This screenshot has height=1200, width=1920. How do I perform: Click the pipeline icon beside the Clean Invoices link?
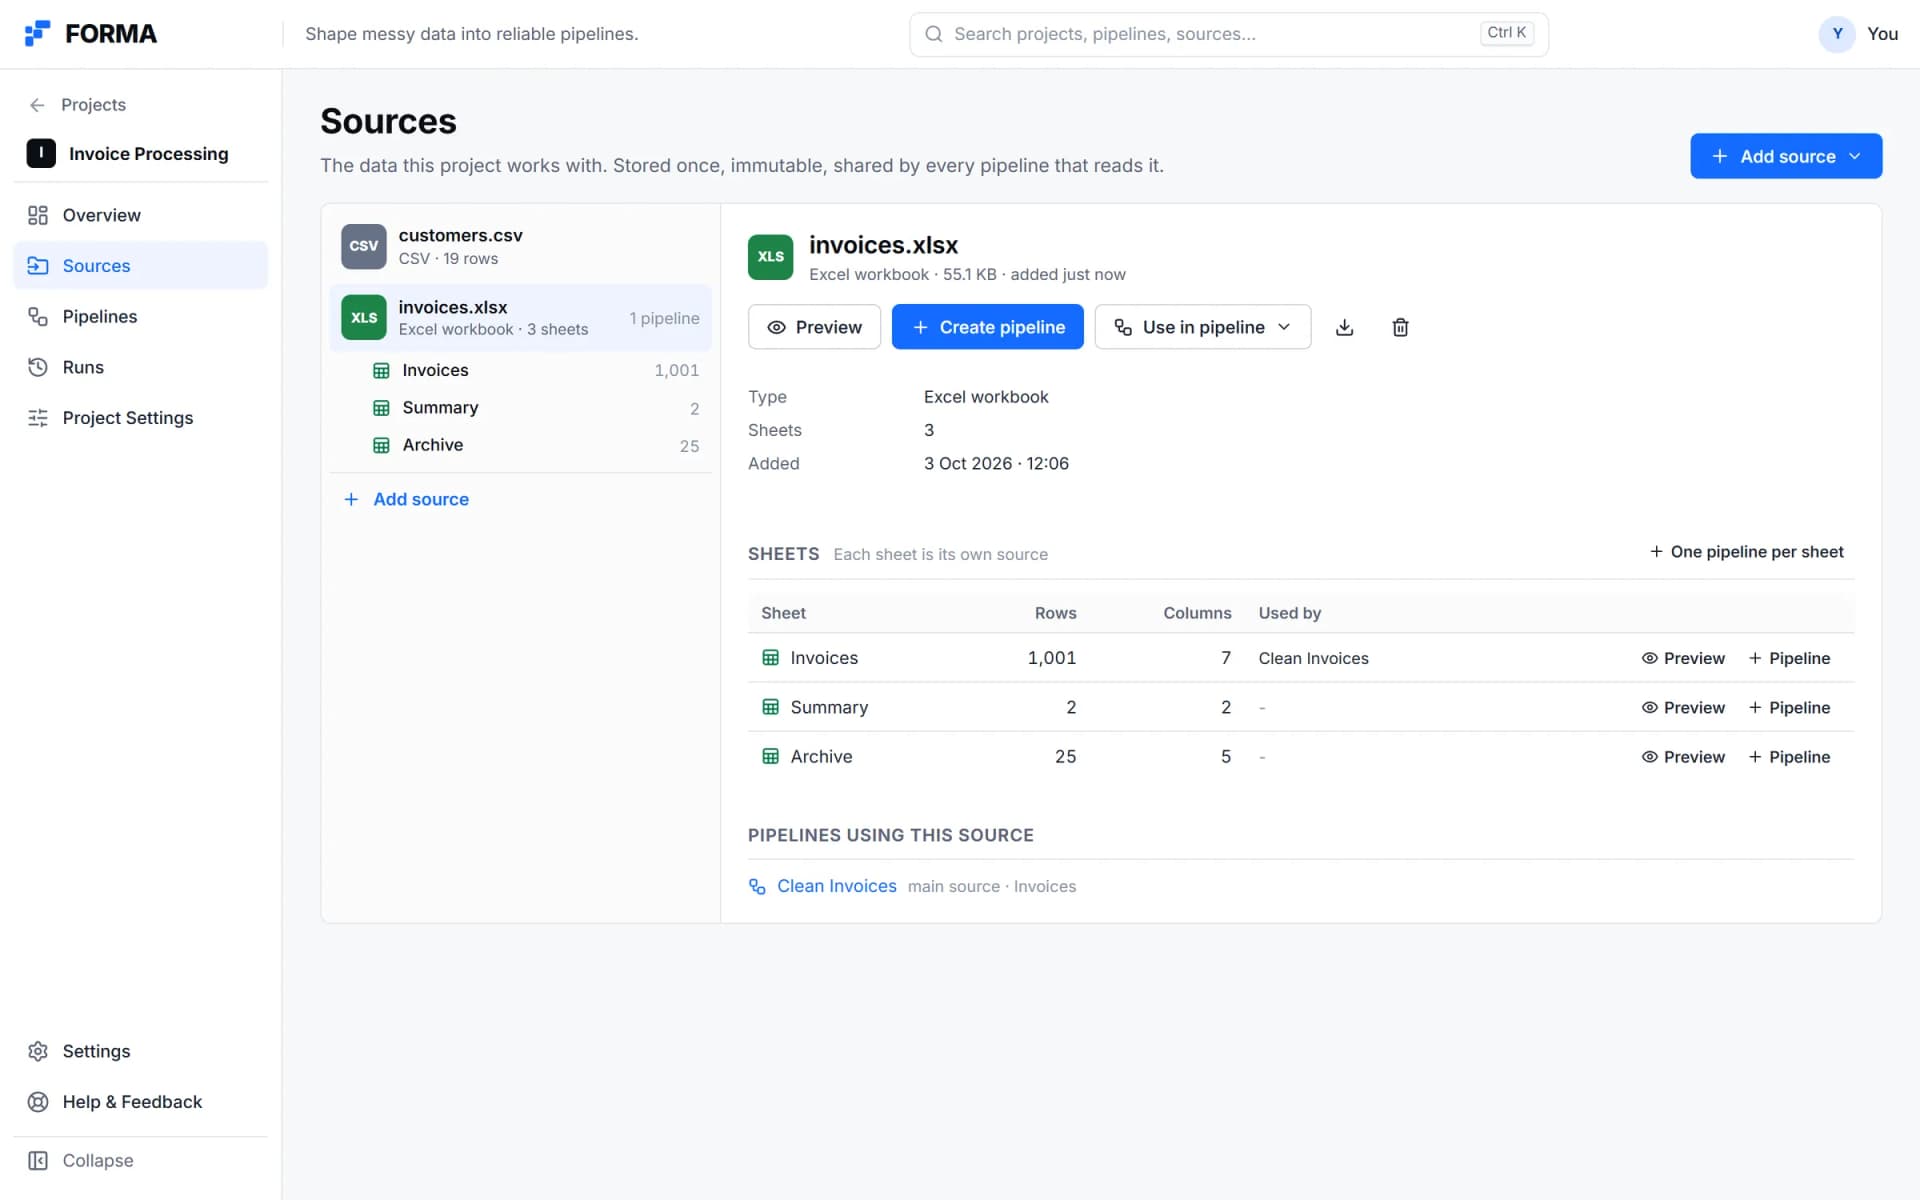[757, 887]
